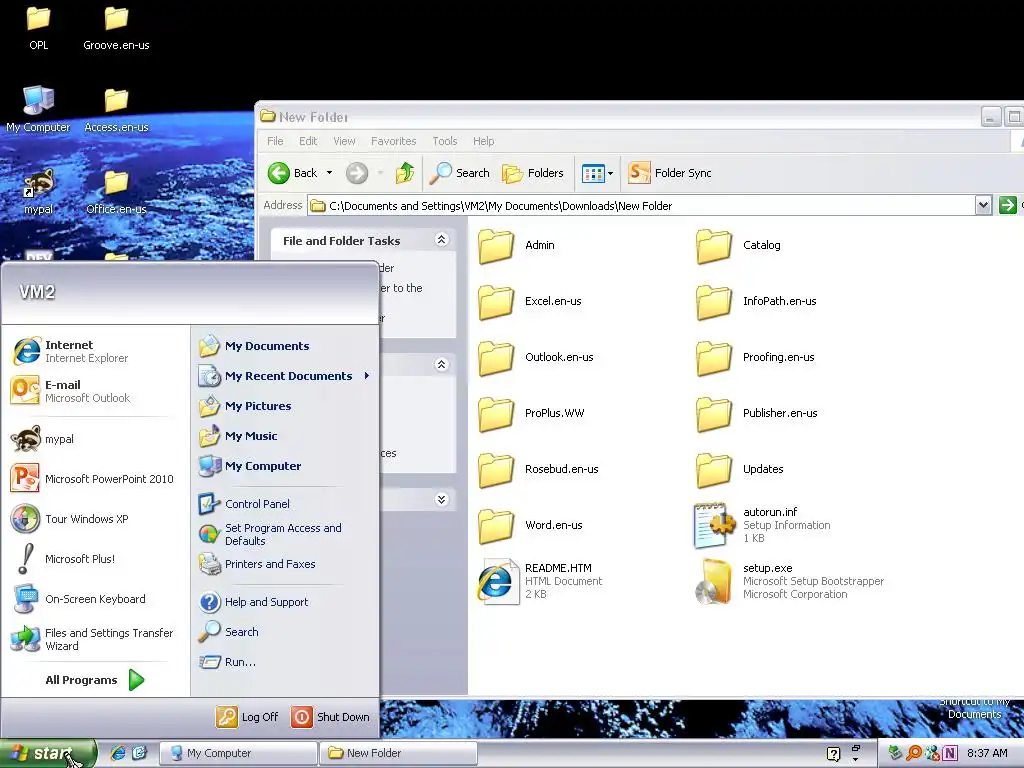The width and height of the screenshot is (1024, 768).
Task: Open Back history dropdown arrow
Action: pyautogui.click(x=329, y=173)
